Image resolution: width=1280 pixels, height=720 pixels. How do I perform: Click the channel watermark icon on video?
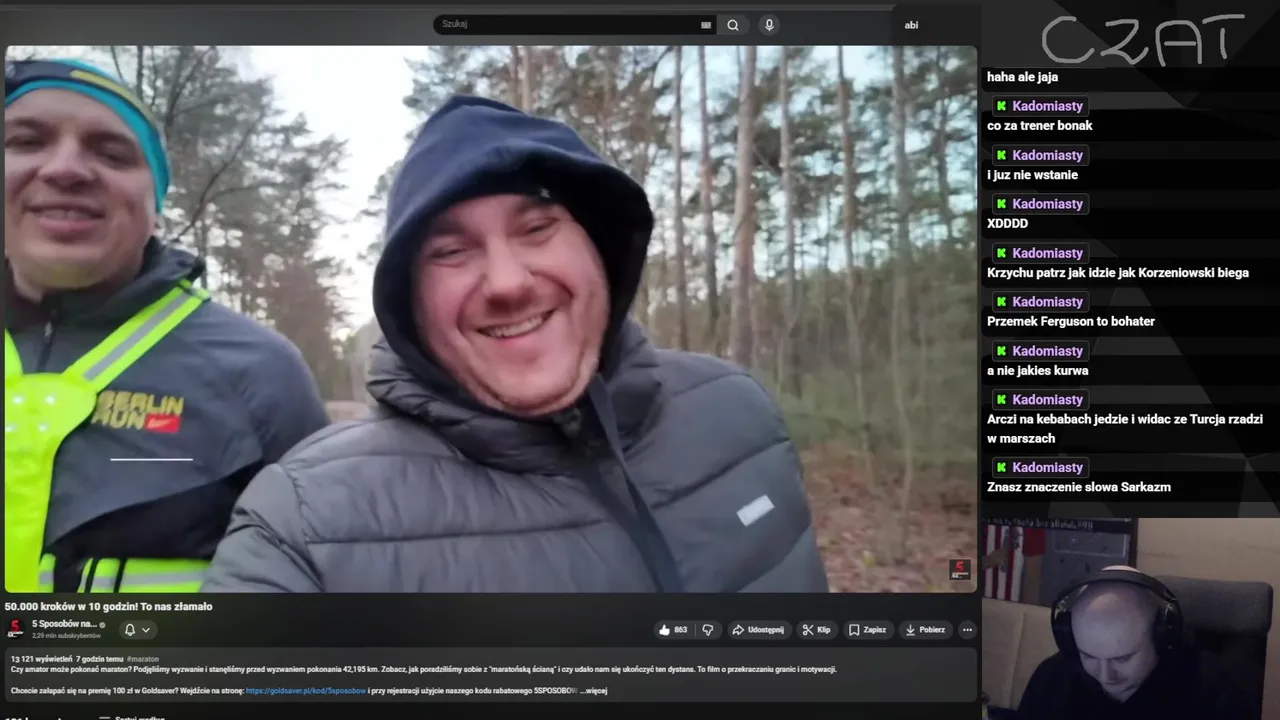click(960, 570)
